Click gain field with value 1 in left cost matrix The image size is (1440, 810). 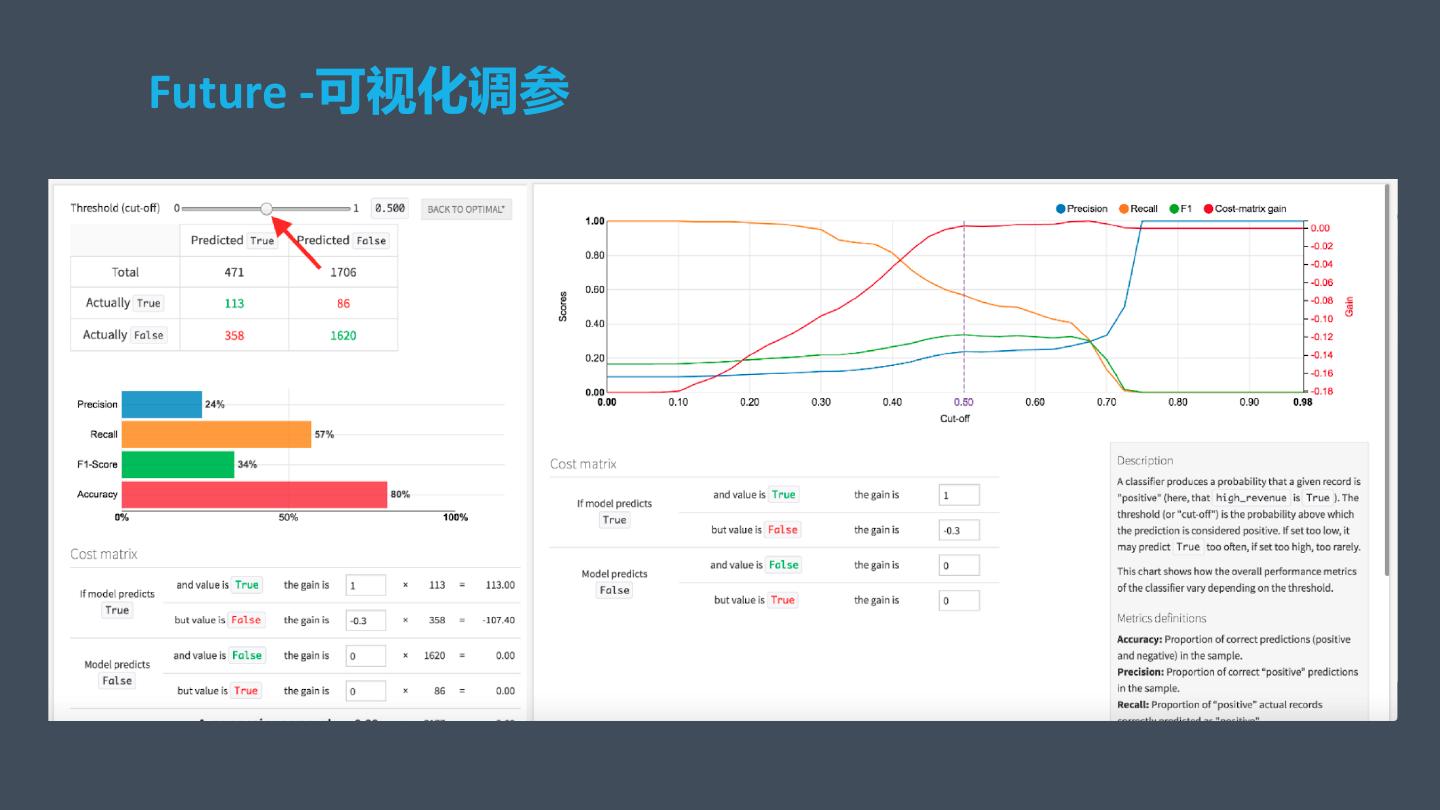(x=366, y=586)
